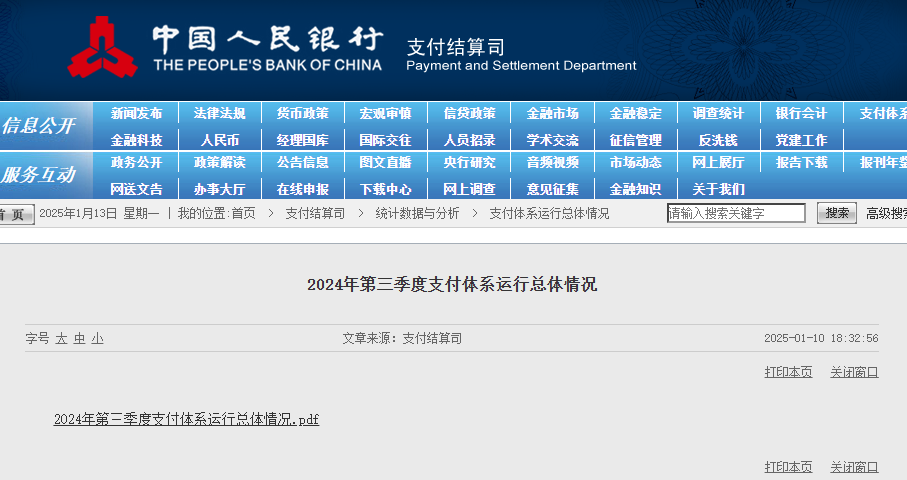907x480 pixels.
Task: Select 经理国库 menu item
Action: [x=303, y=140]
